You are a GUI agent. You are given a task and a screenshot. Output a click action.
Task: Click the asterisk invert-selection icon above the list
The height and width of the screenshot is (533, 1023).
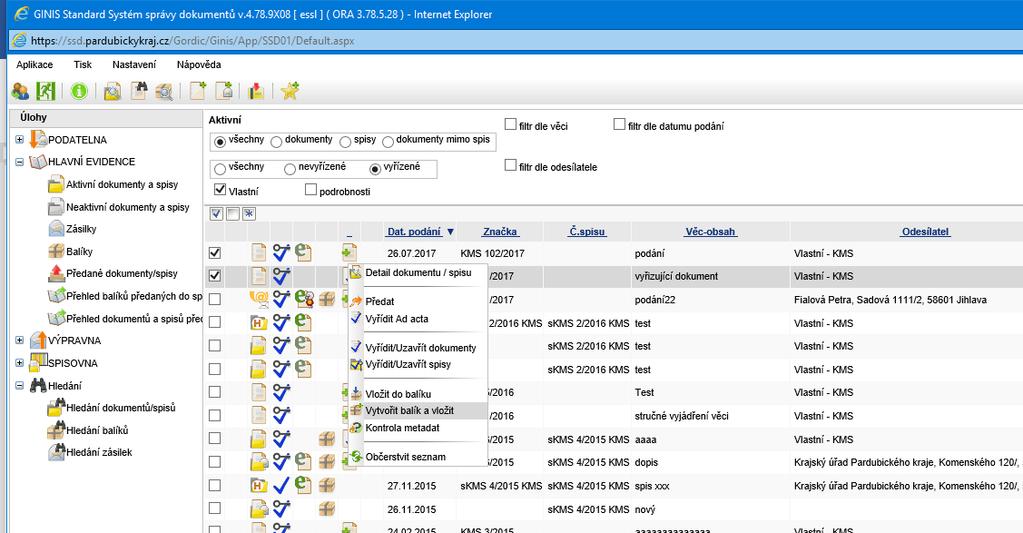249,213
